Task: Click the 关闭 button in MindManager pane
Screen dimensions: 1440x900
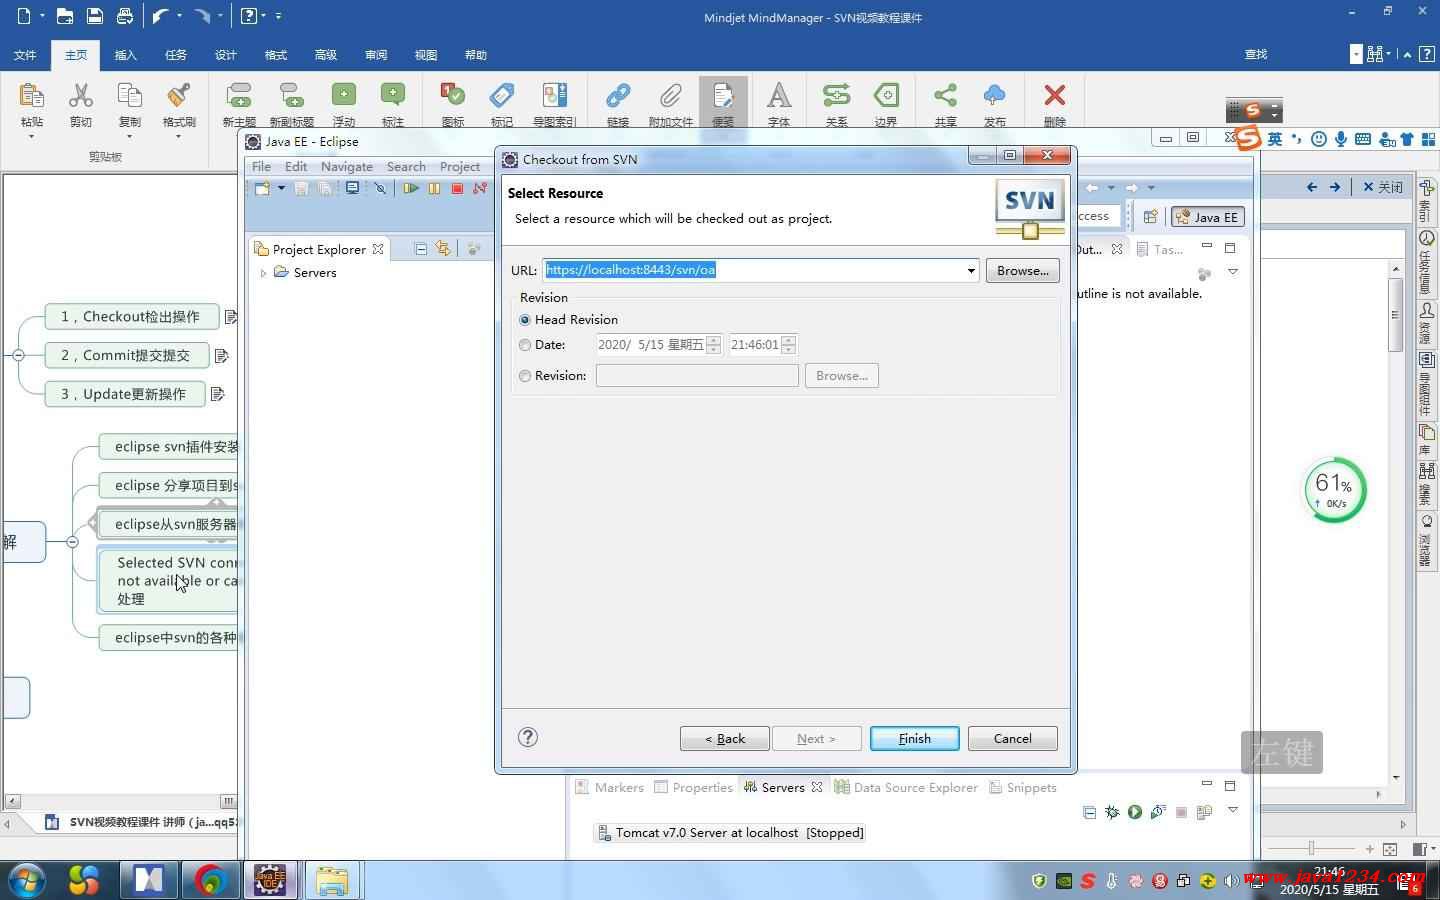Action: (x=1383, y=187)
